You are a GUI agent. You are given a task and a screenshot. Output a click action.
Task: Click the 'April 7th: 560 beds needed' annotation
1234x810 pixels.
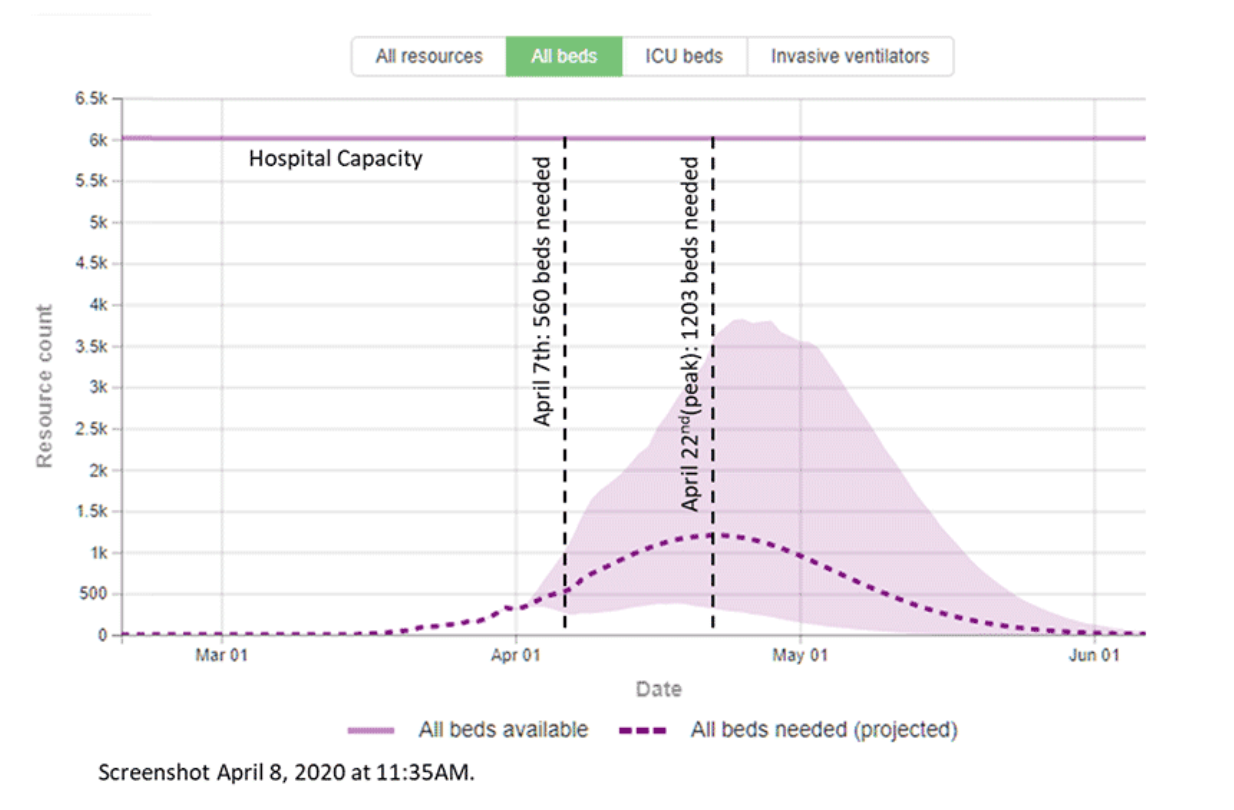point(543,291)
